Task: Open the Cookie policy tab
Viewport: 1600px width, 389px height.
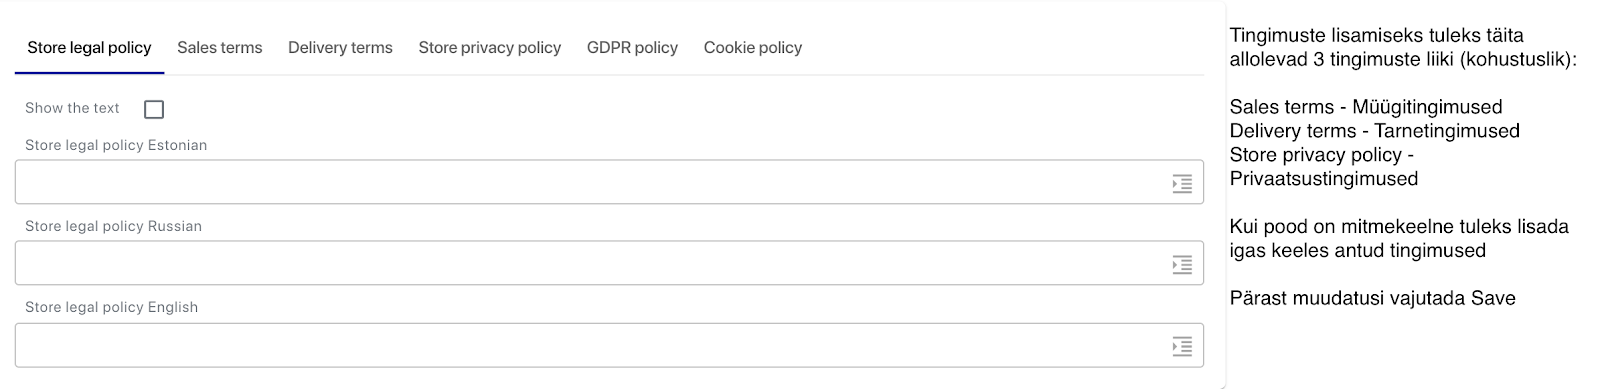Action: (x=753, y=48)
